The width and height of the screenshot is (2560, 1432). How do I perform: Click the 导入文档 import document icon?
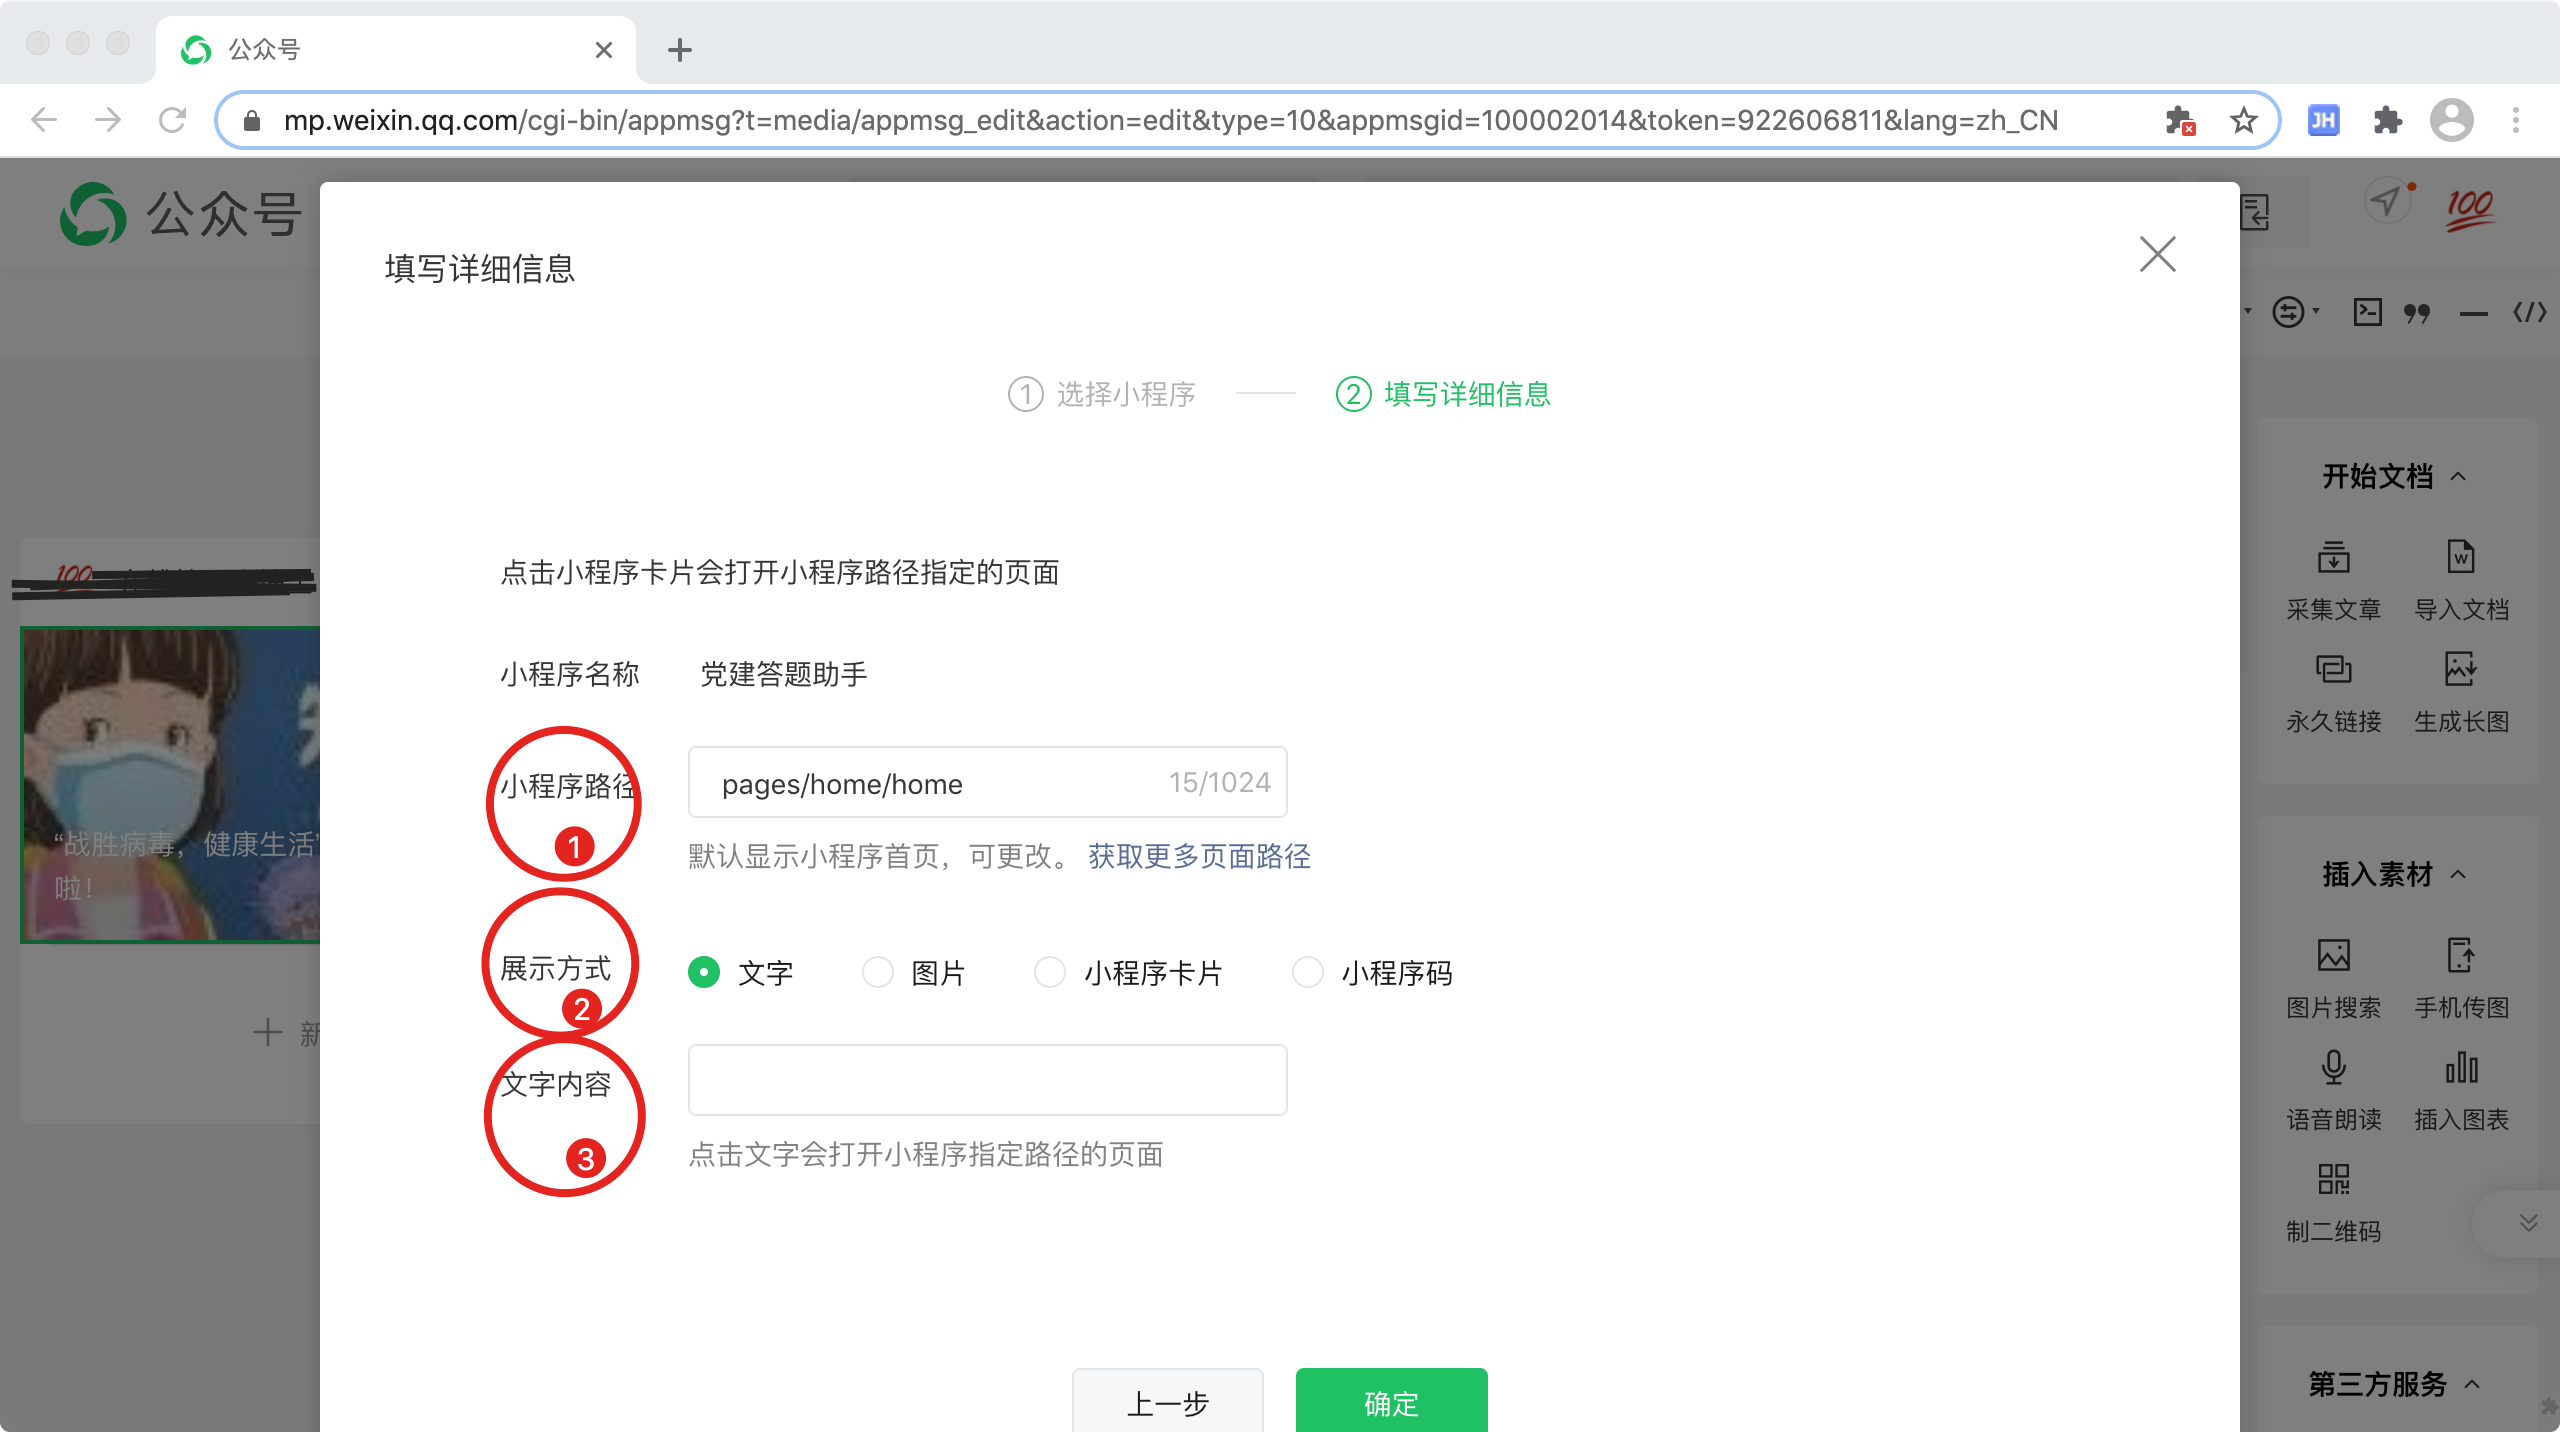pos(2461,557)
